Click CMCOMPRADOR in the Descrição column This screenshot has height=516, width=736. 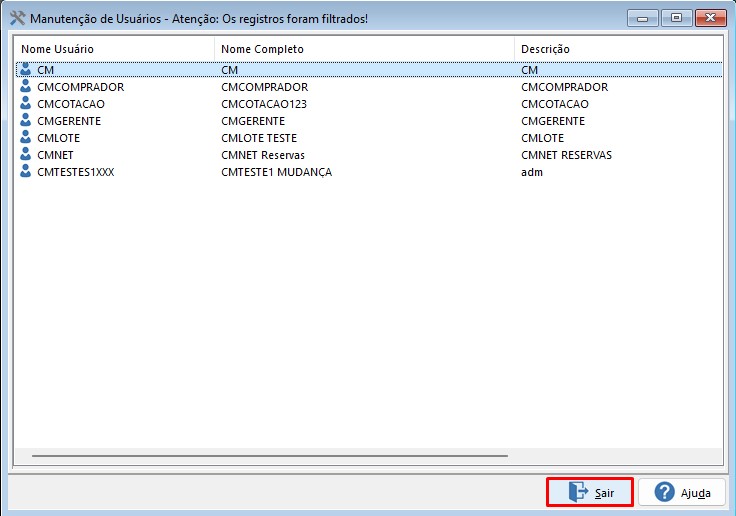pyautogui.click(x=565, y=87)
